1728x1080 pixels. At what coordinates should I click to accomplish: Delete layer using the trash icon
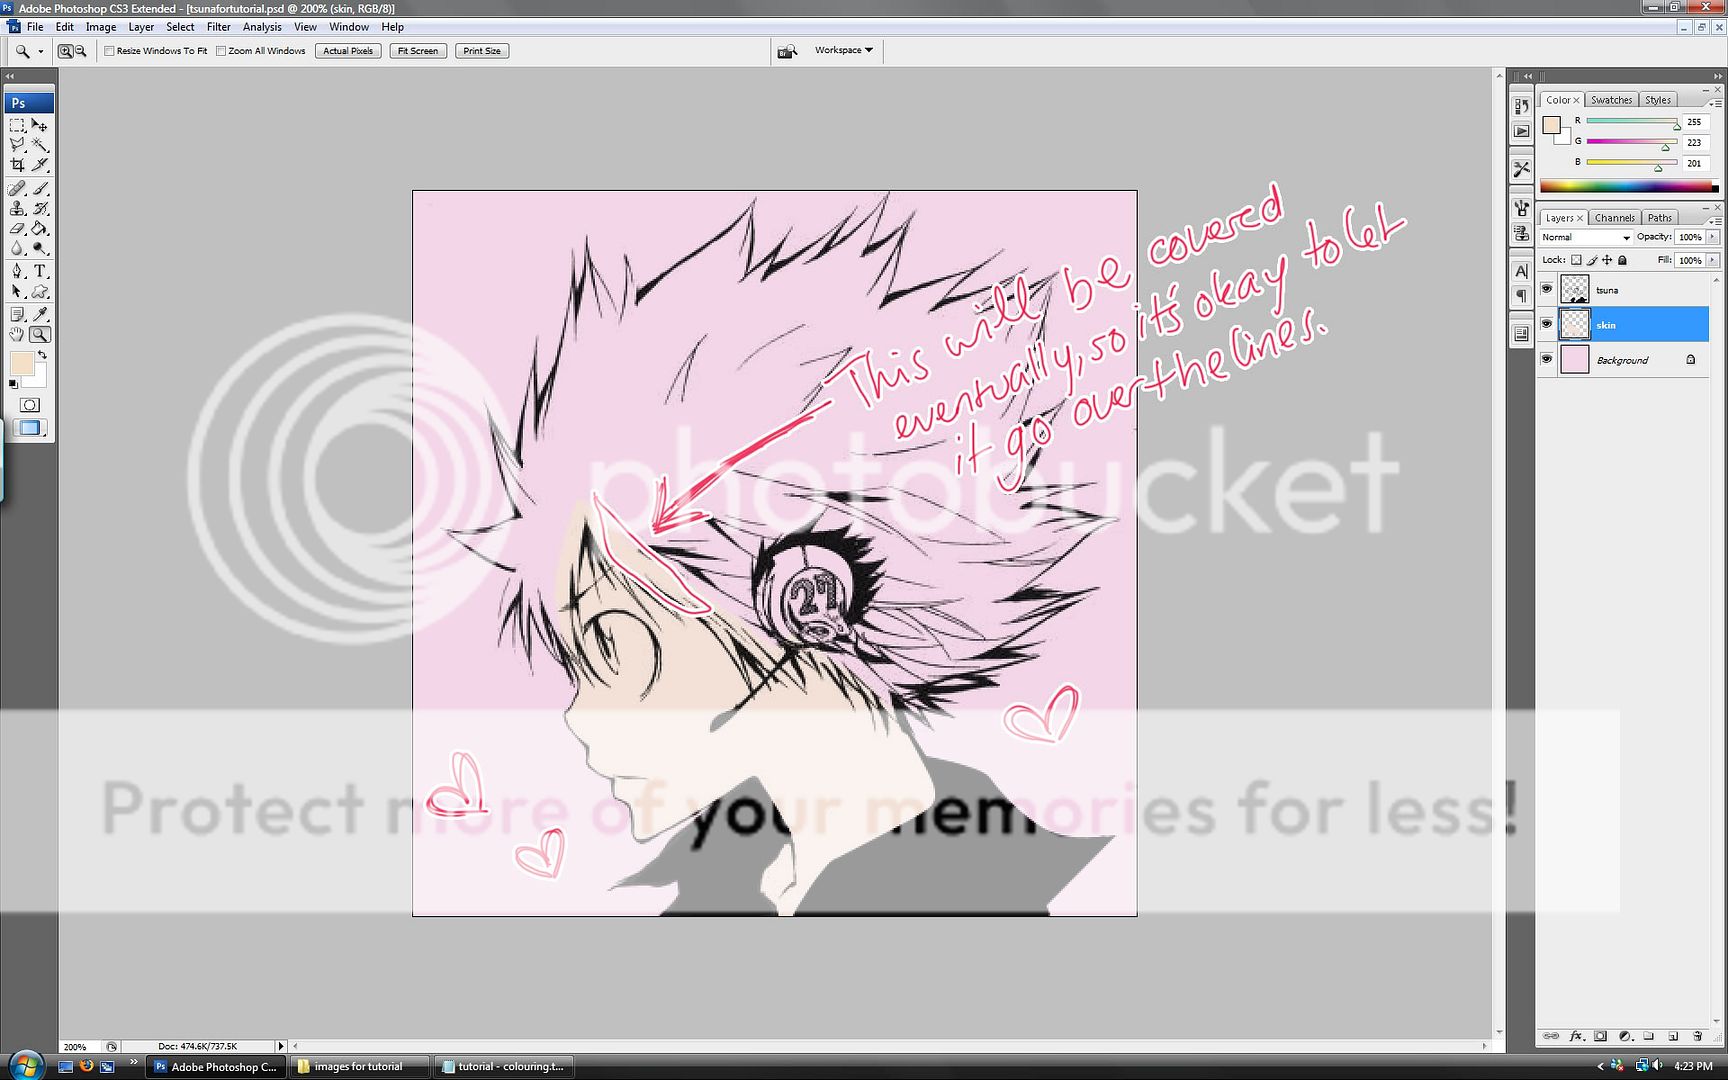pos(1697,1036)
